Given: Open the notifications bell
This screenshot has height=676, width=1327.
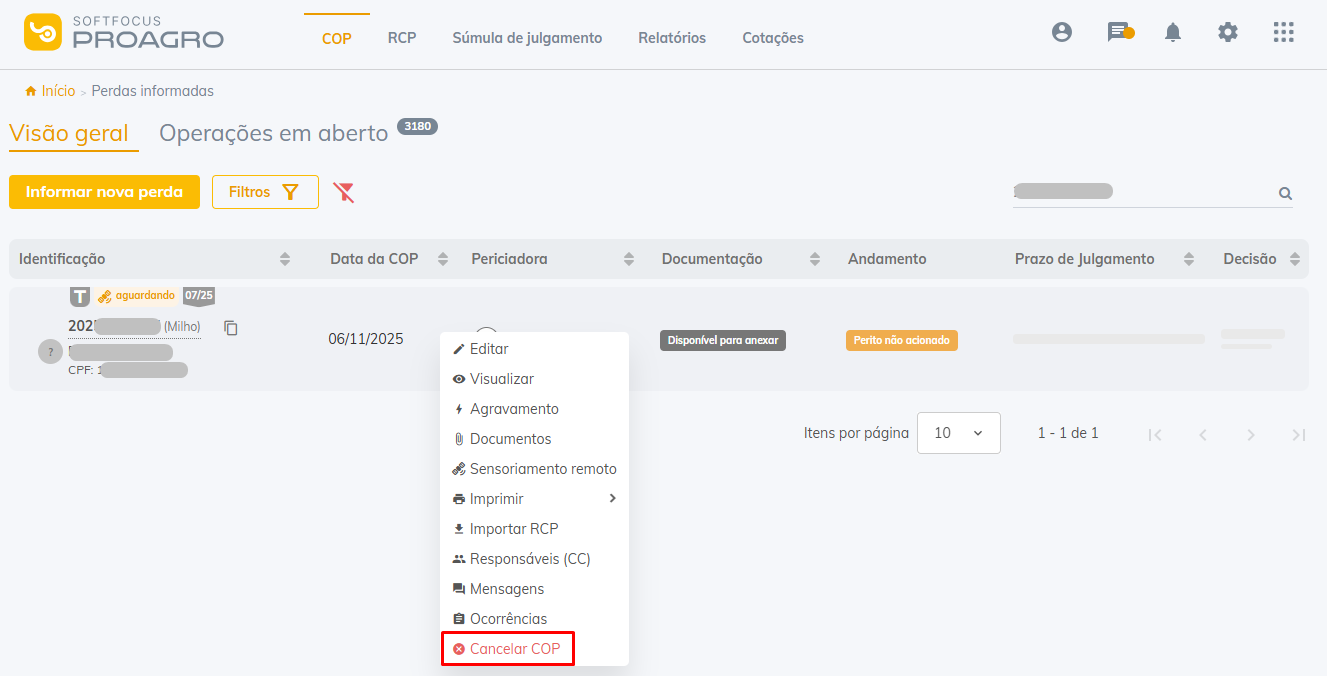Looking at the screenshot, I should [1173, 33].
